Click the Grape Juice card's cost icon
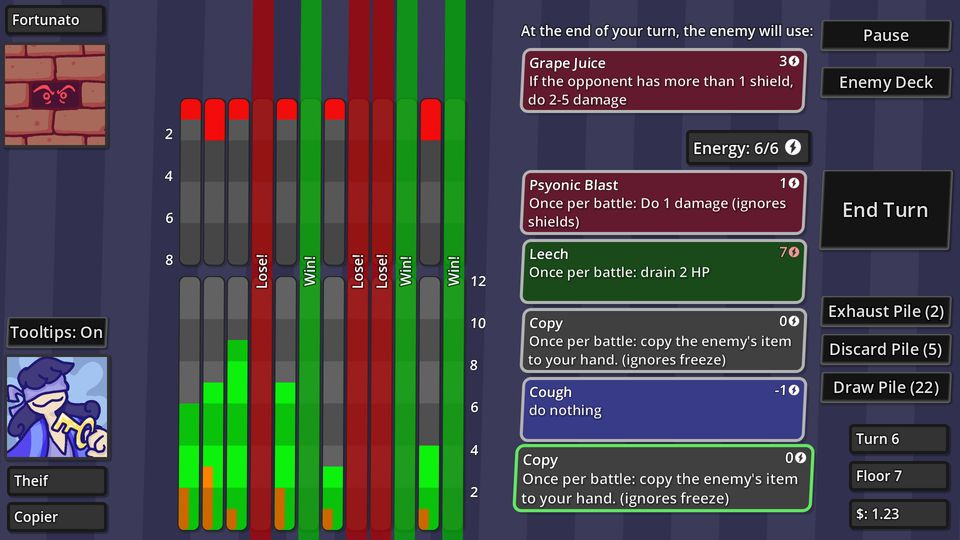 pos(795,62)
